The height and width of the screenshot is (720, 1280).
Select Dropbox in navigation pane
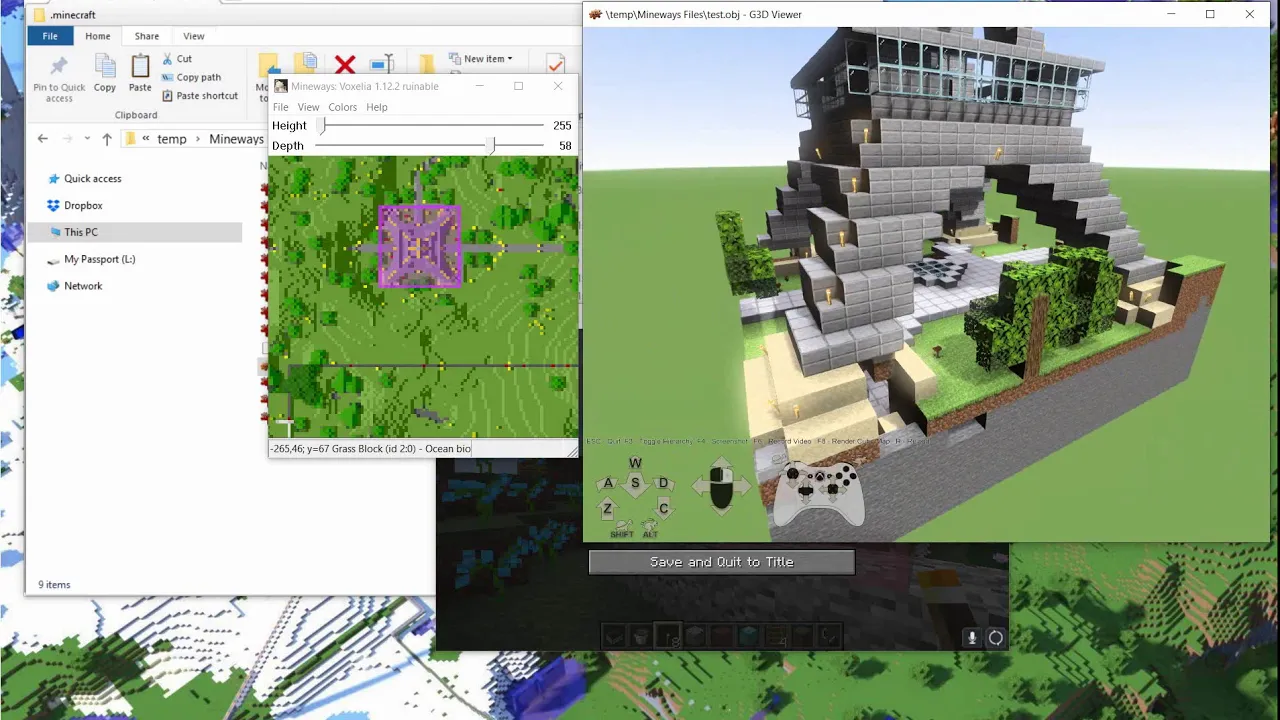tap(83, 206)
